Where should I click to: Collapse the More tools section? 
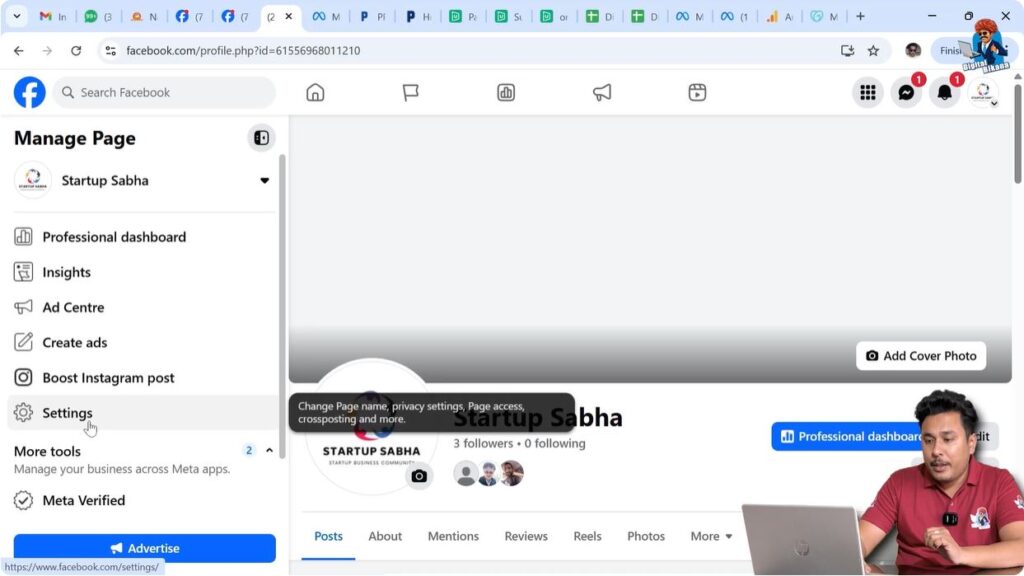pyautogui.click(x=269, y=451)
